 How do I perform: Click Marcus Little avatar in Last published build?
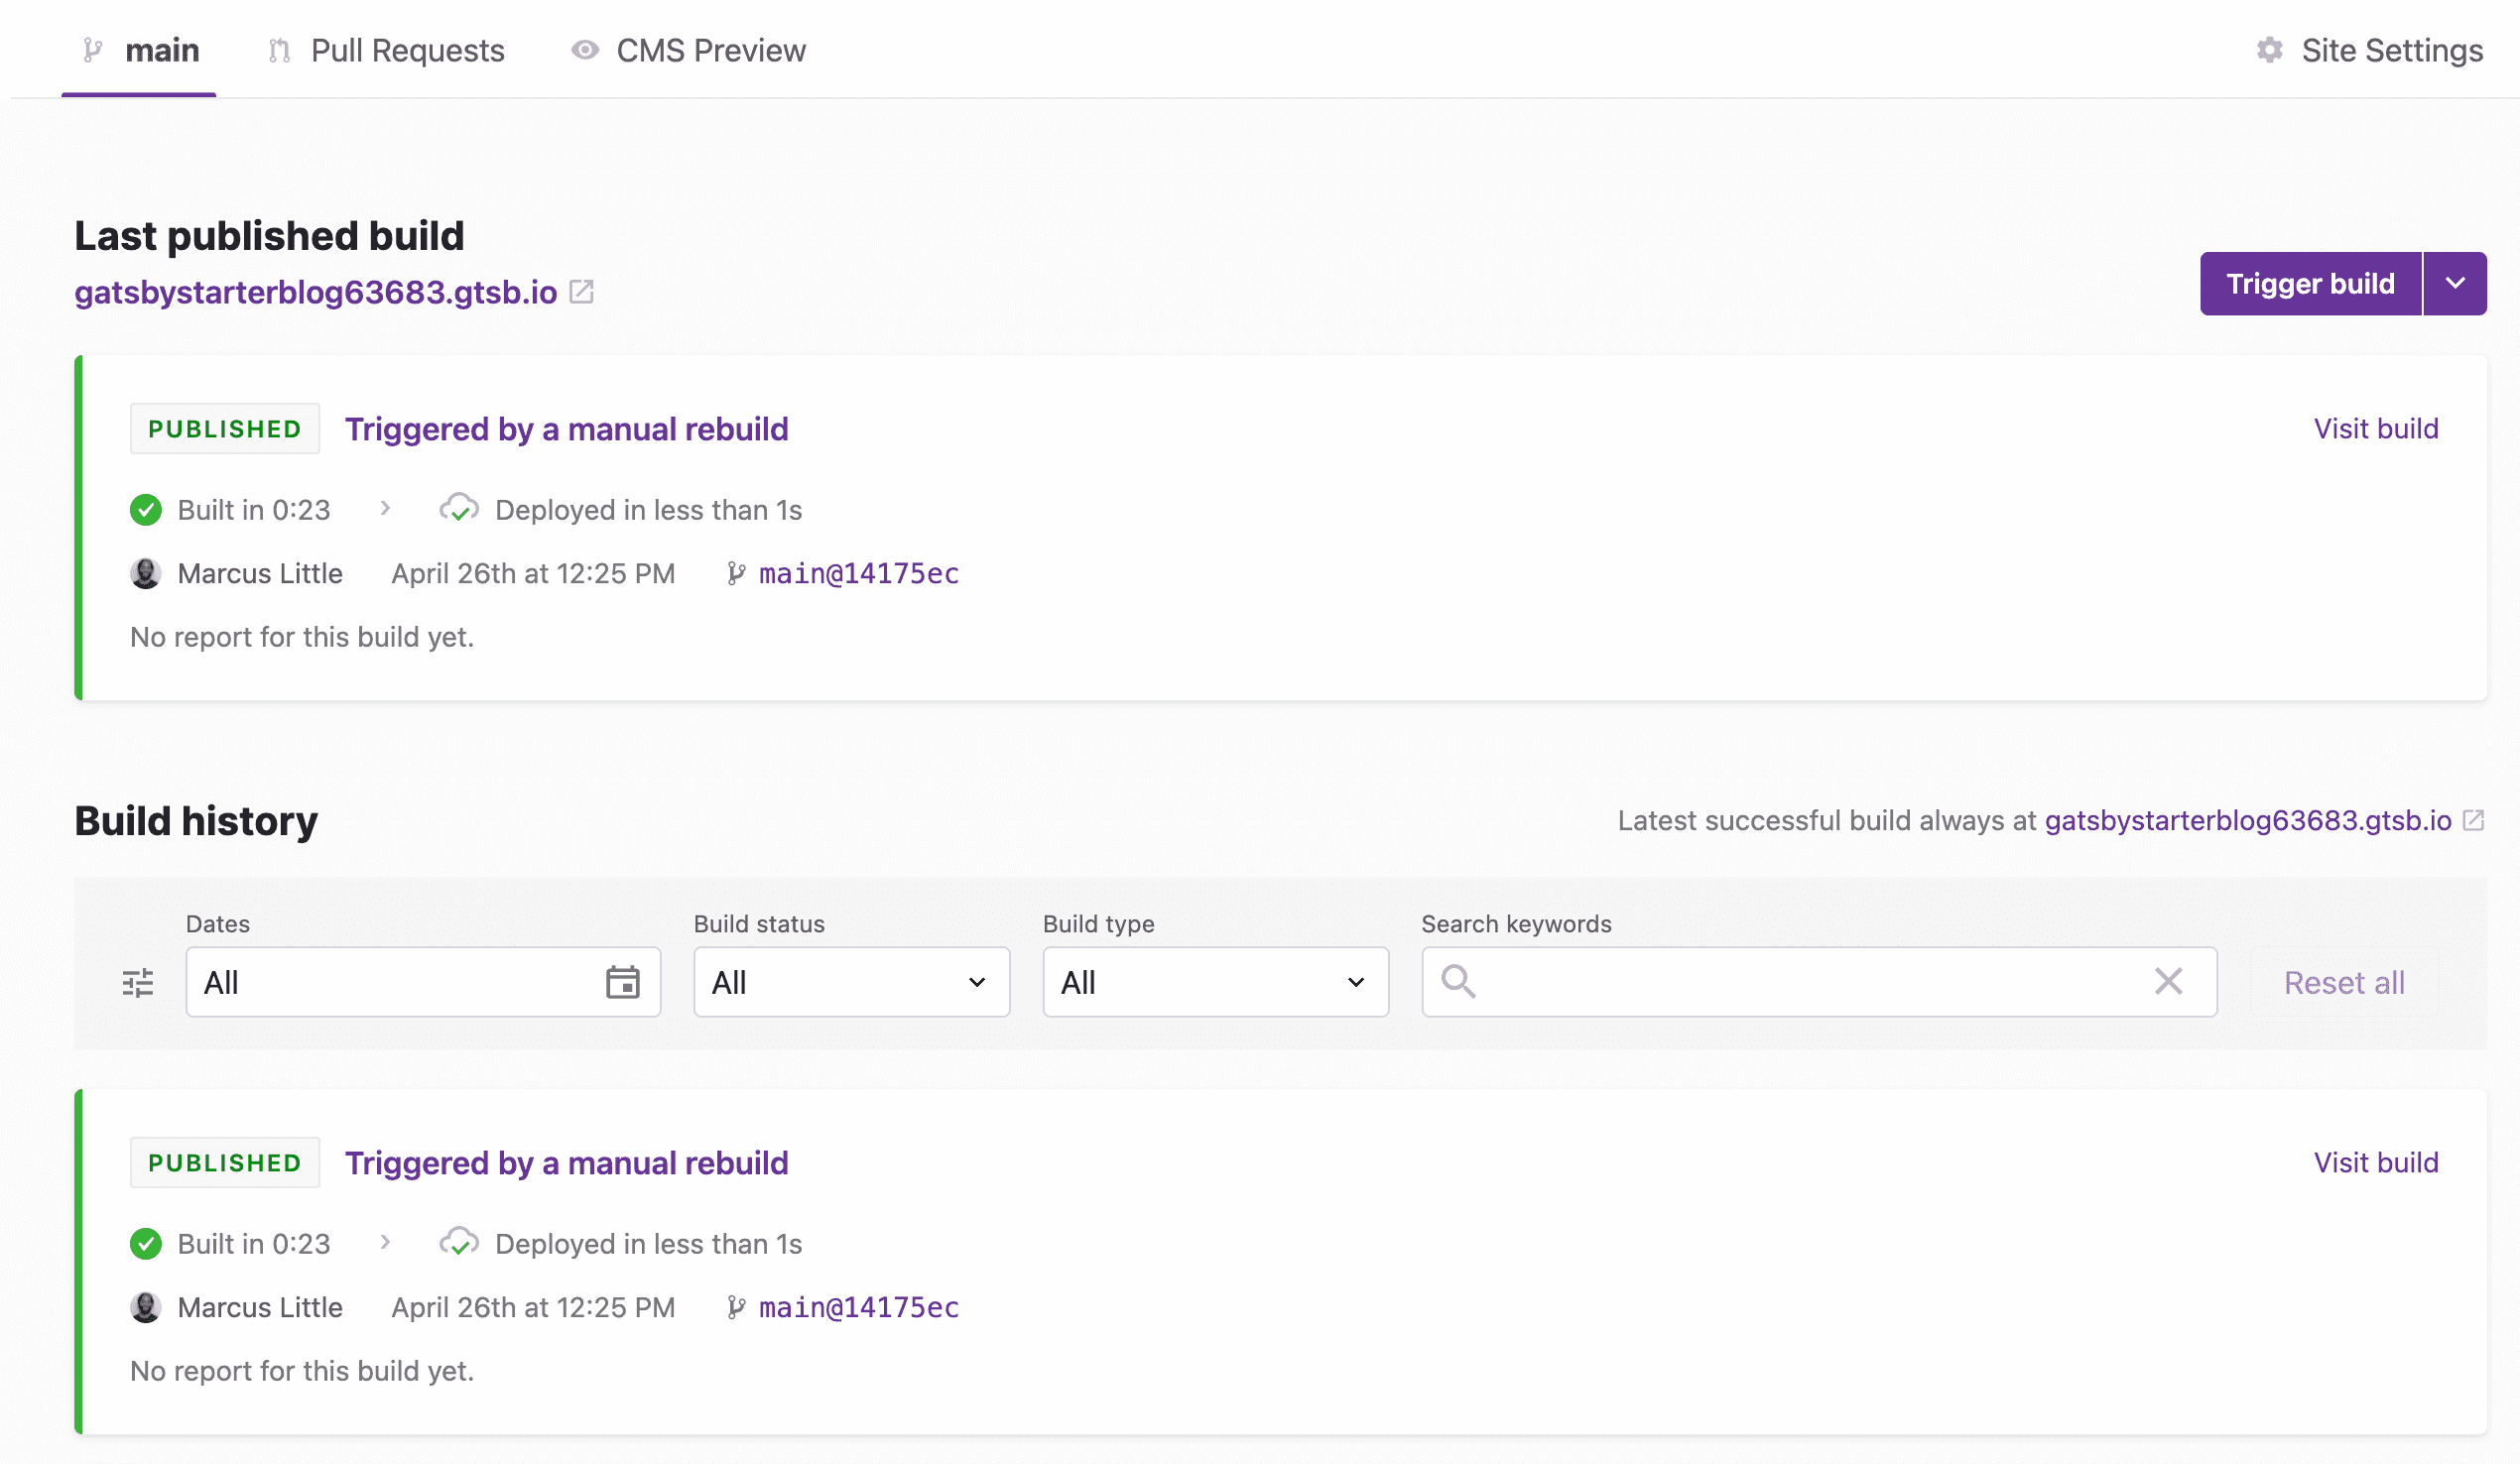(146, 573)
